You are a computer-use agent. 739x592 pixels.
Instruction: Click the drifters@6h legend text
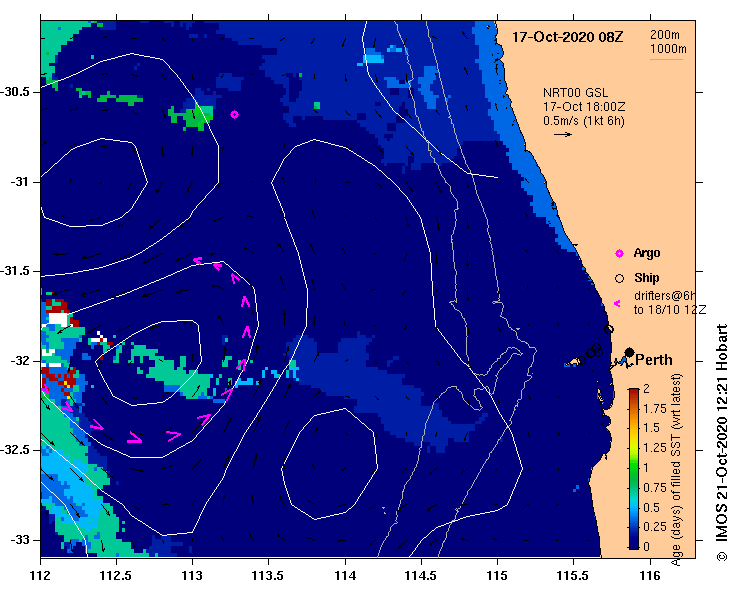pos(665,296)
